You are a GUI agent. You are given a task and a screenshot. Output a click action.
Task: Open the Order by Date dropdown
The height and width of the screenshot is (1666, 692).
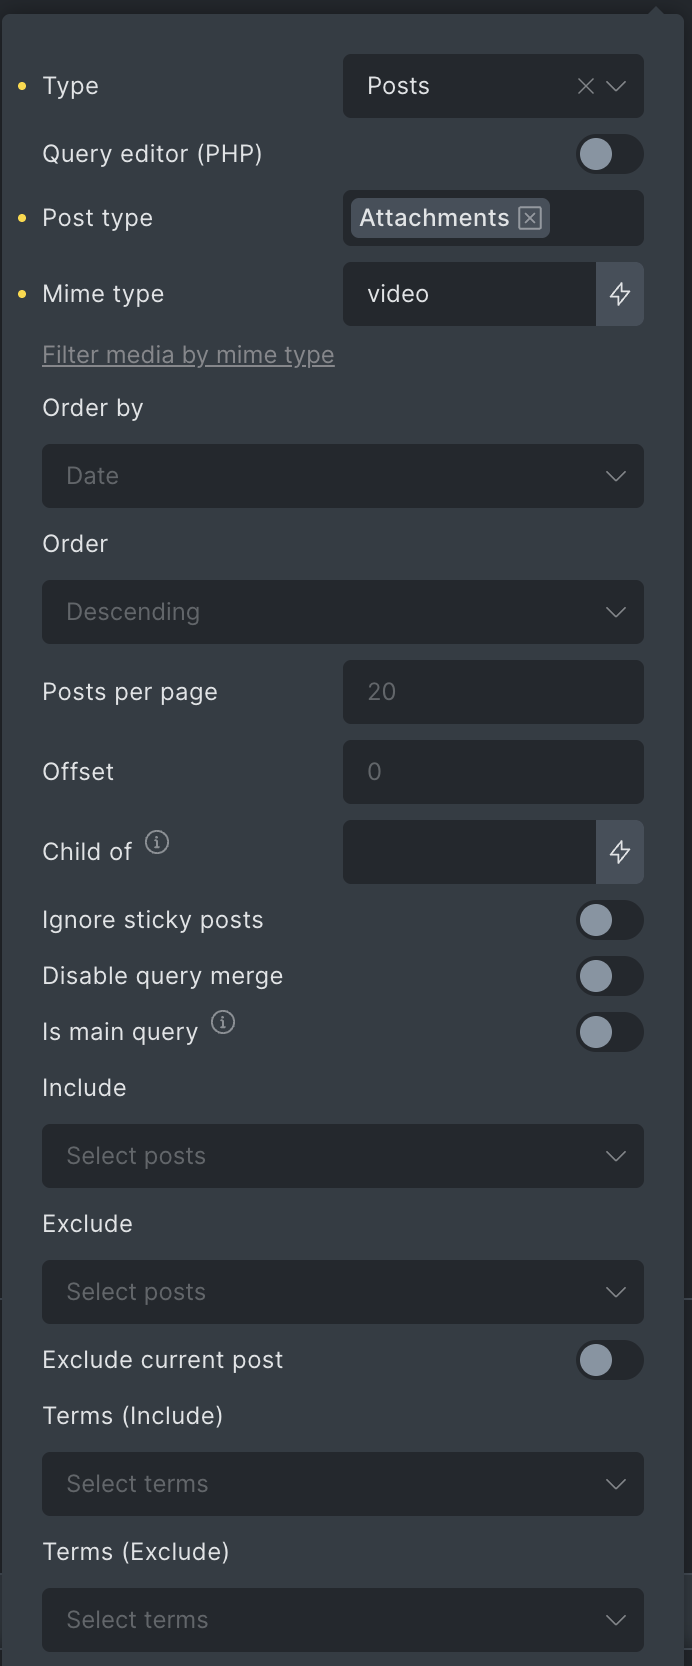pyautogui.click(x=343, y=476)
